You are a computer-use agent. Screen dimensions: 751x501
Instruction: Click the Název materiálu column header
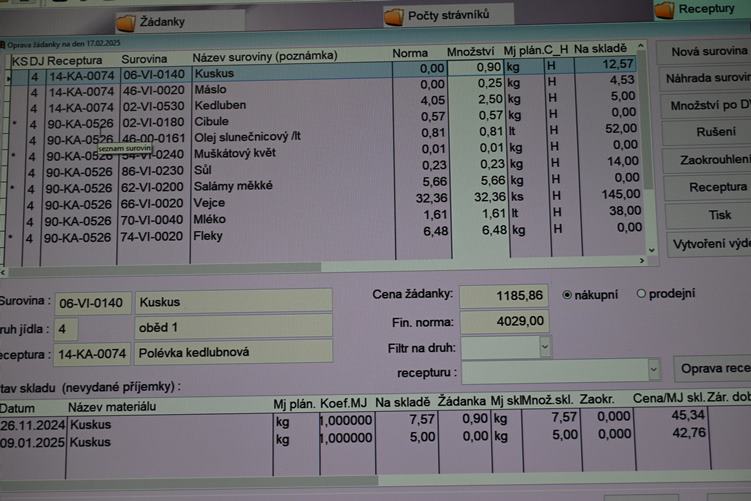[x=112, y=407]
